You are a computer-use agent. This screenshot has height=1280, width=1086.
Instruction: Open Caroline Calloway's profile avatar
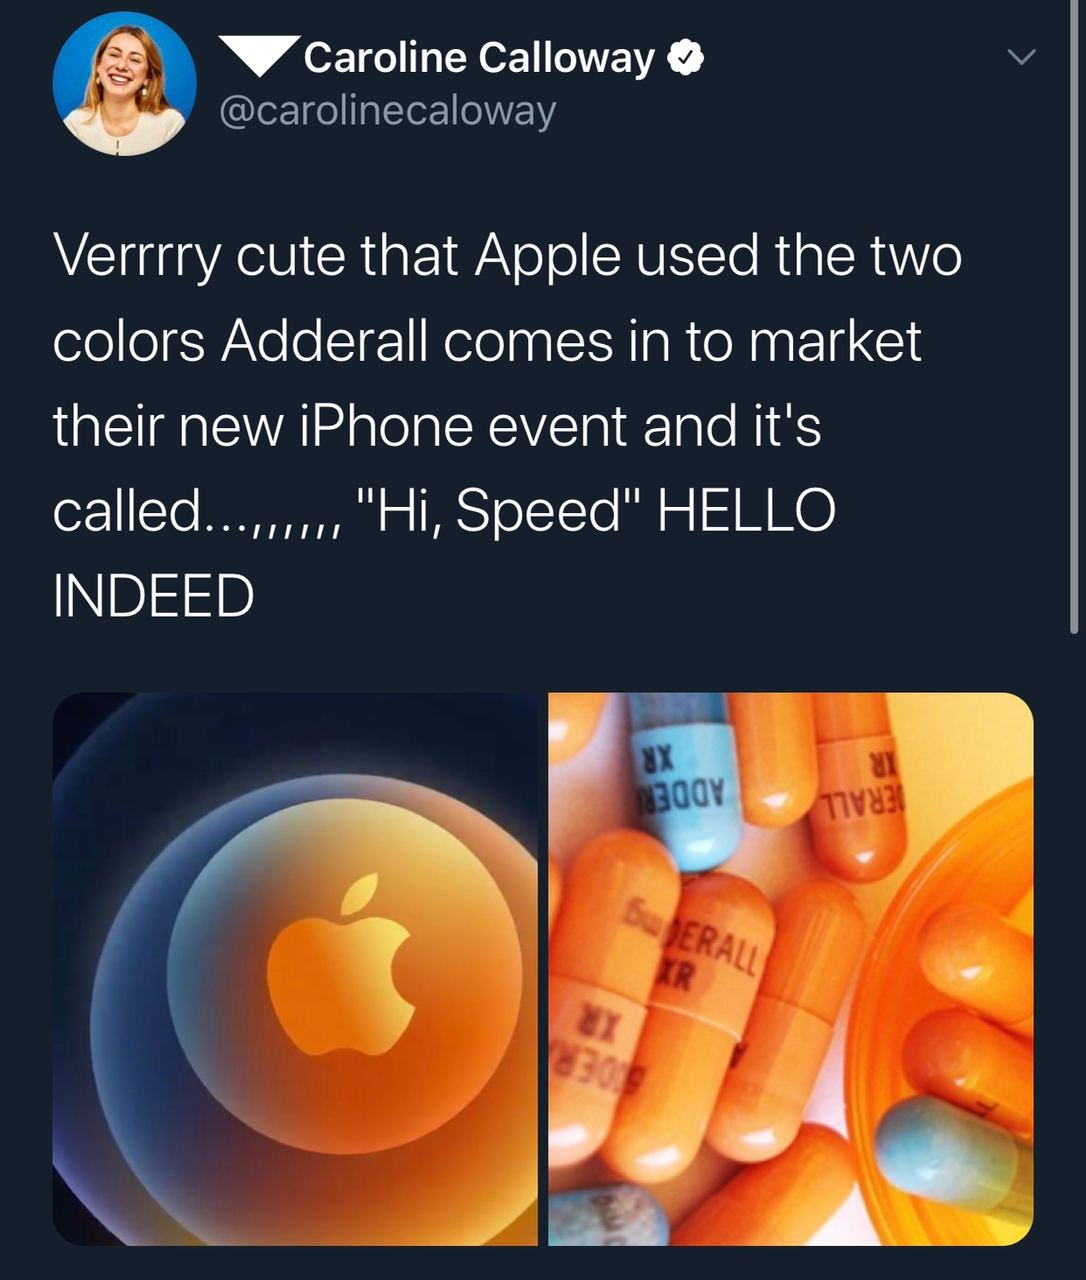[124, 84]
